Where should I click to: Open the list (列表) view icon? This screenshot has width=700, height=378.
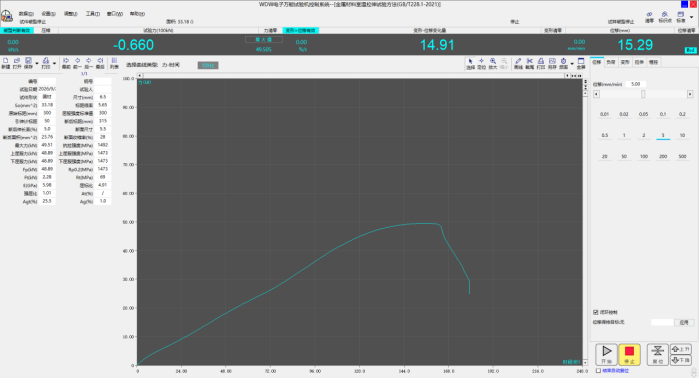coord(114,63)
